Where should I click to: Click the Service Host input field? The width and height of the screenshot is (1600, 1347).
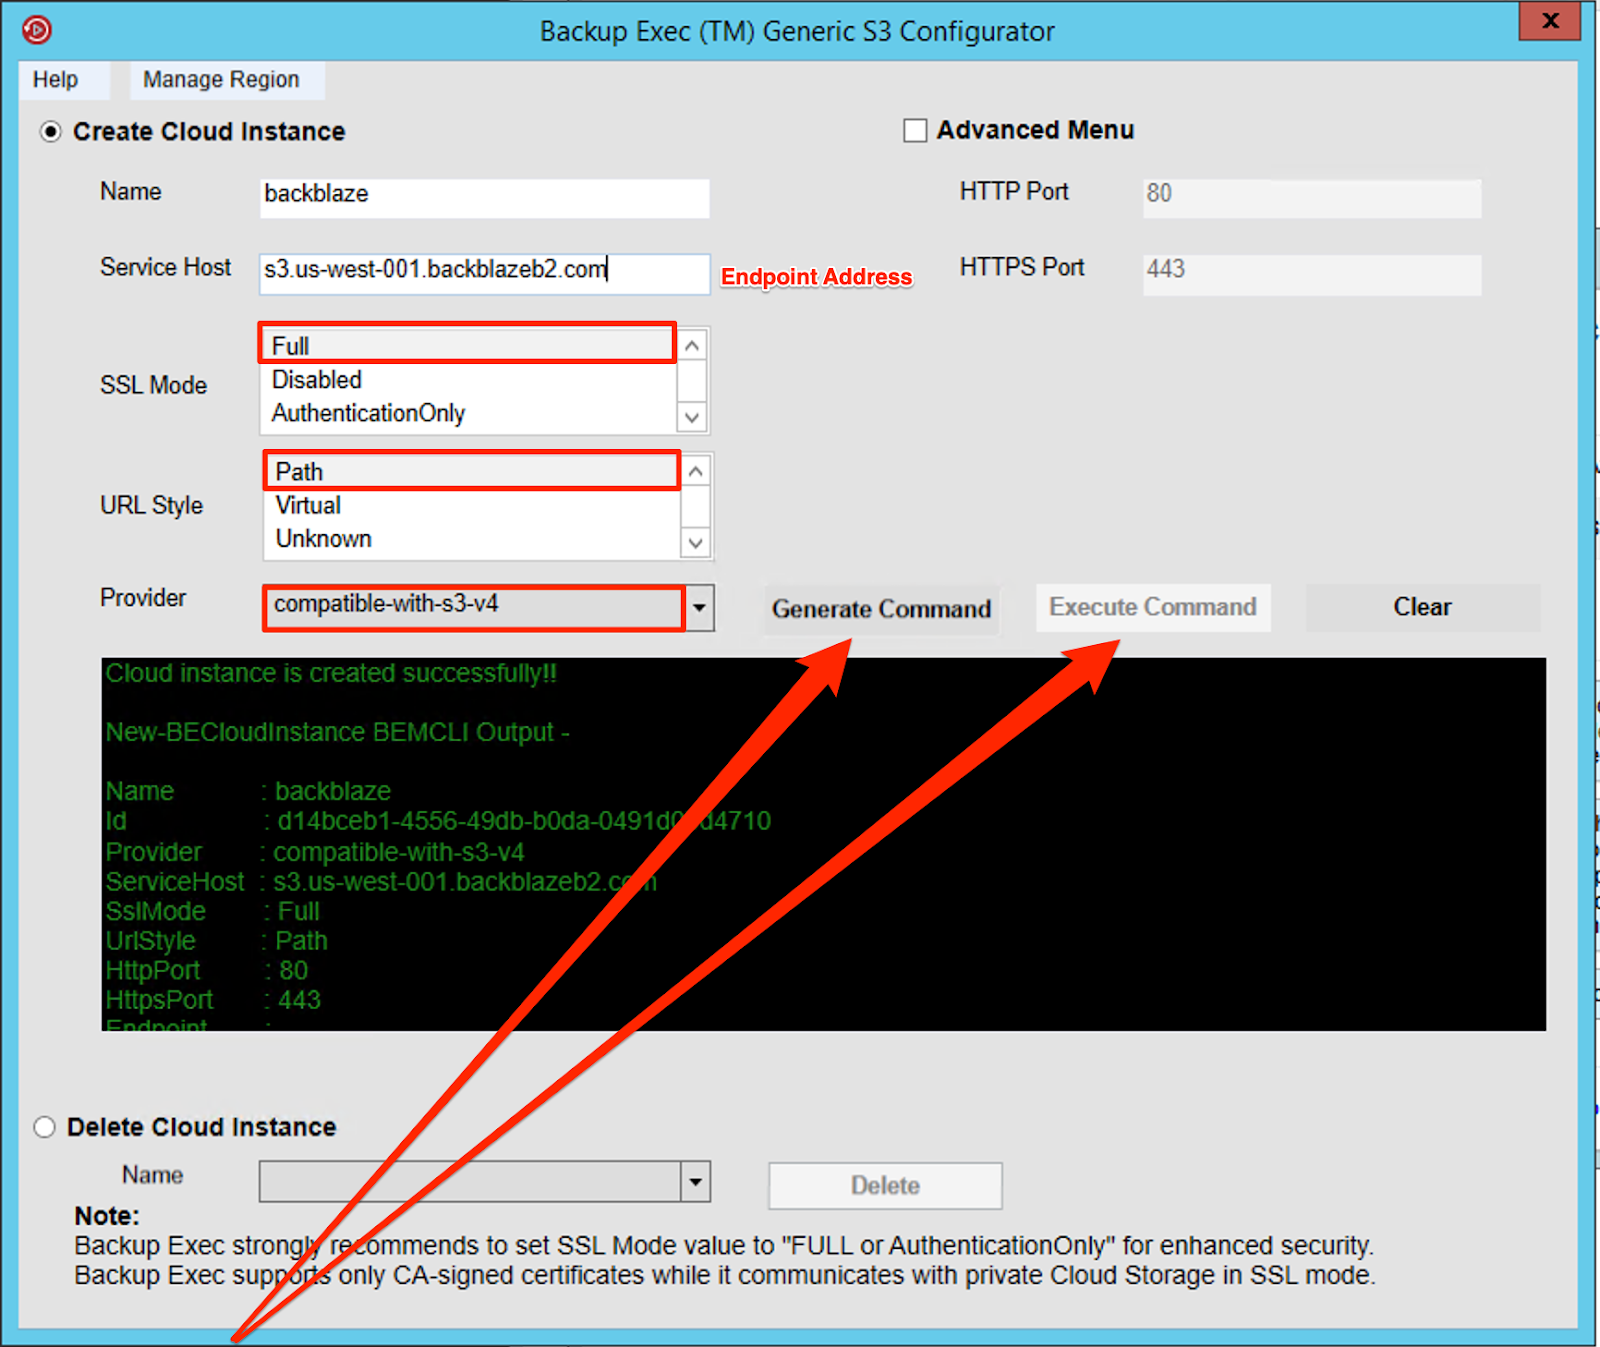484,273
